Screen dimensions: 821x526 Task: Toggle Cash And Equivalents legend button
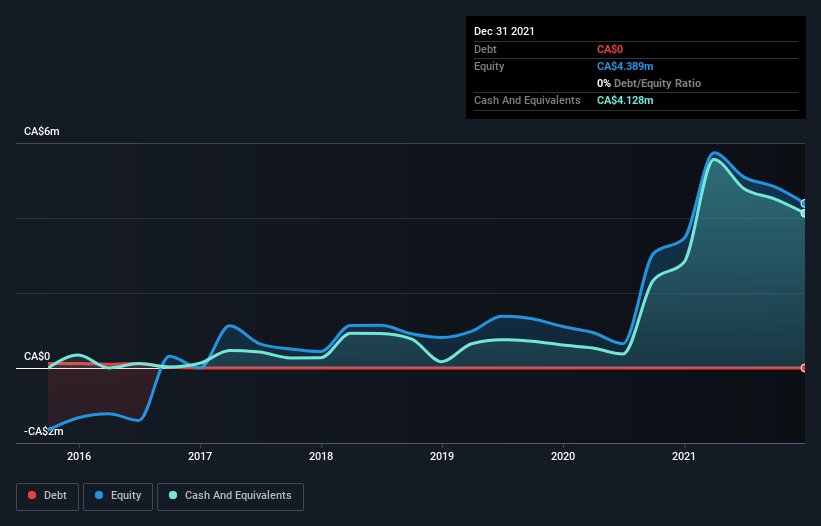230,496
